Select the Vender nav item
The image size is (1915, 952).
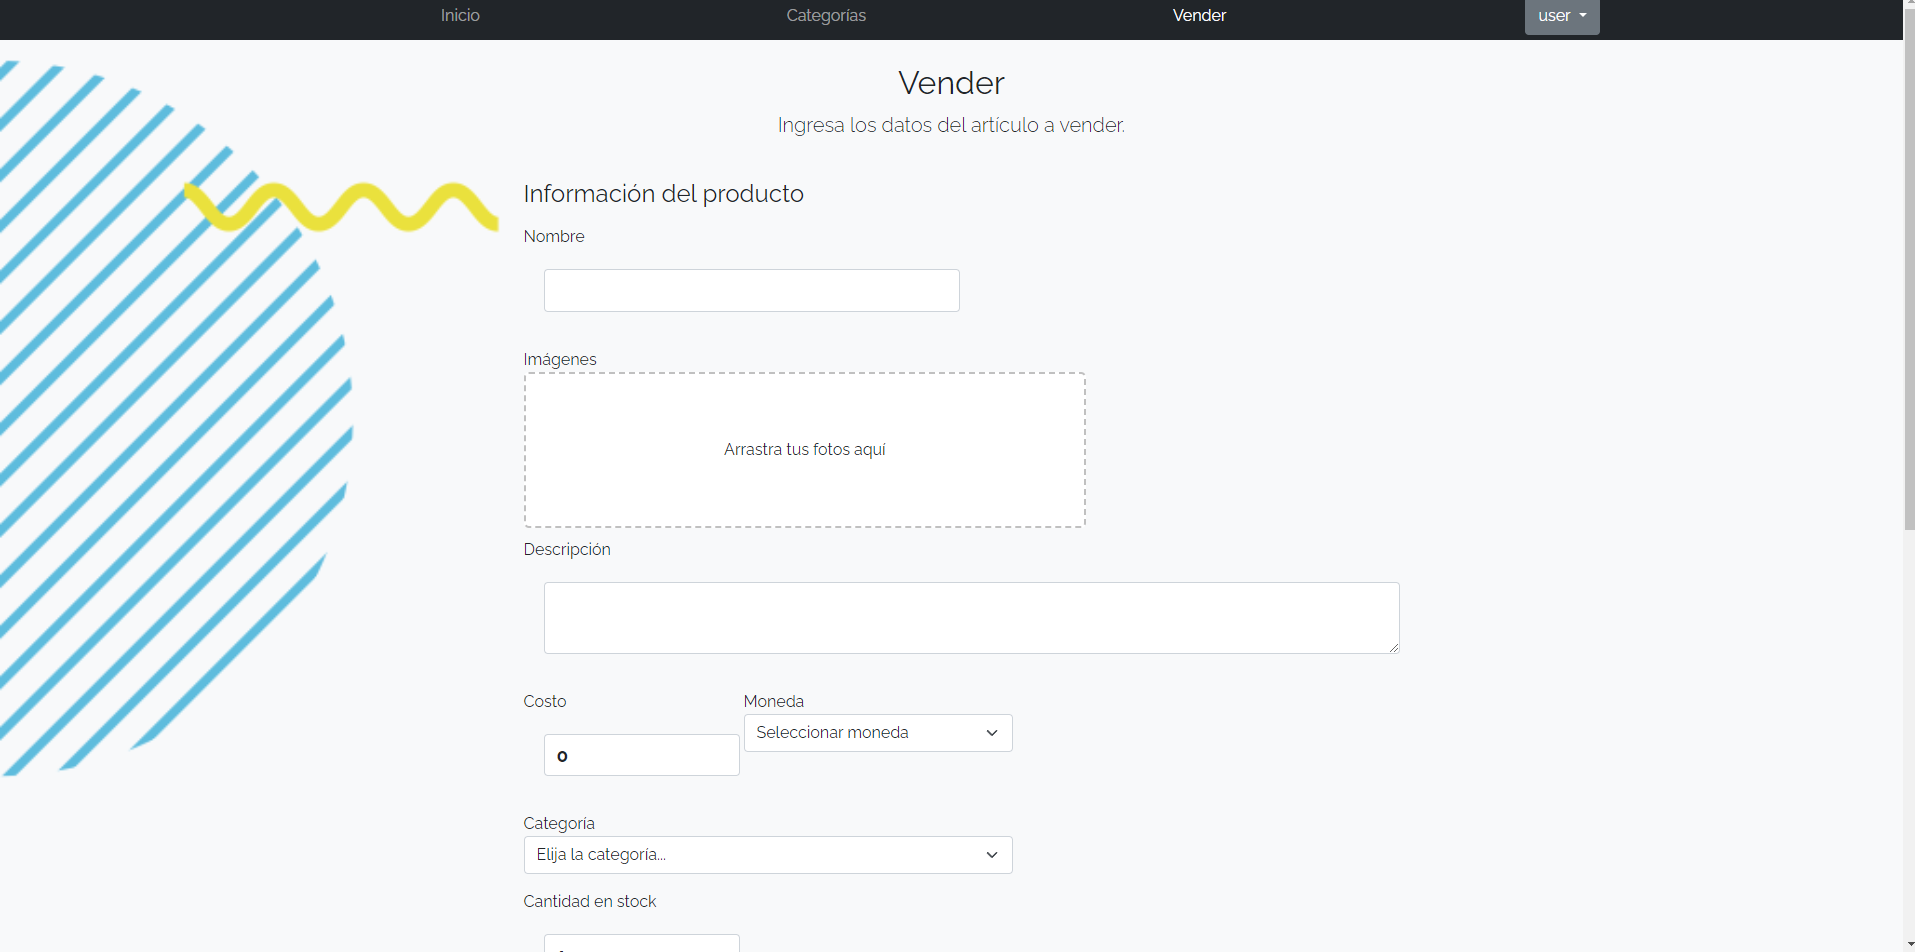click(x=1199, y=15)
